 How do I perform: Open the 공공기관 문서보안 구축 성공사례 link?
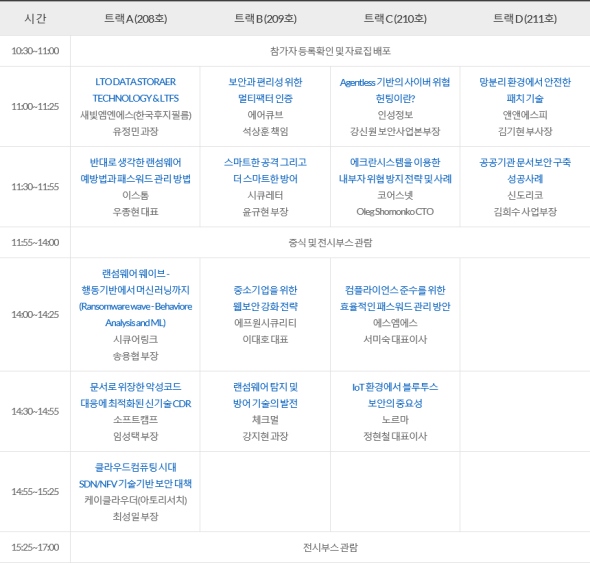pyautogui.click(x=525, y=170)
